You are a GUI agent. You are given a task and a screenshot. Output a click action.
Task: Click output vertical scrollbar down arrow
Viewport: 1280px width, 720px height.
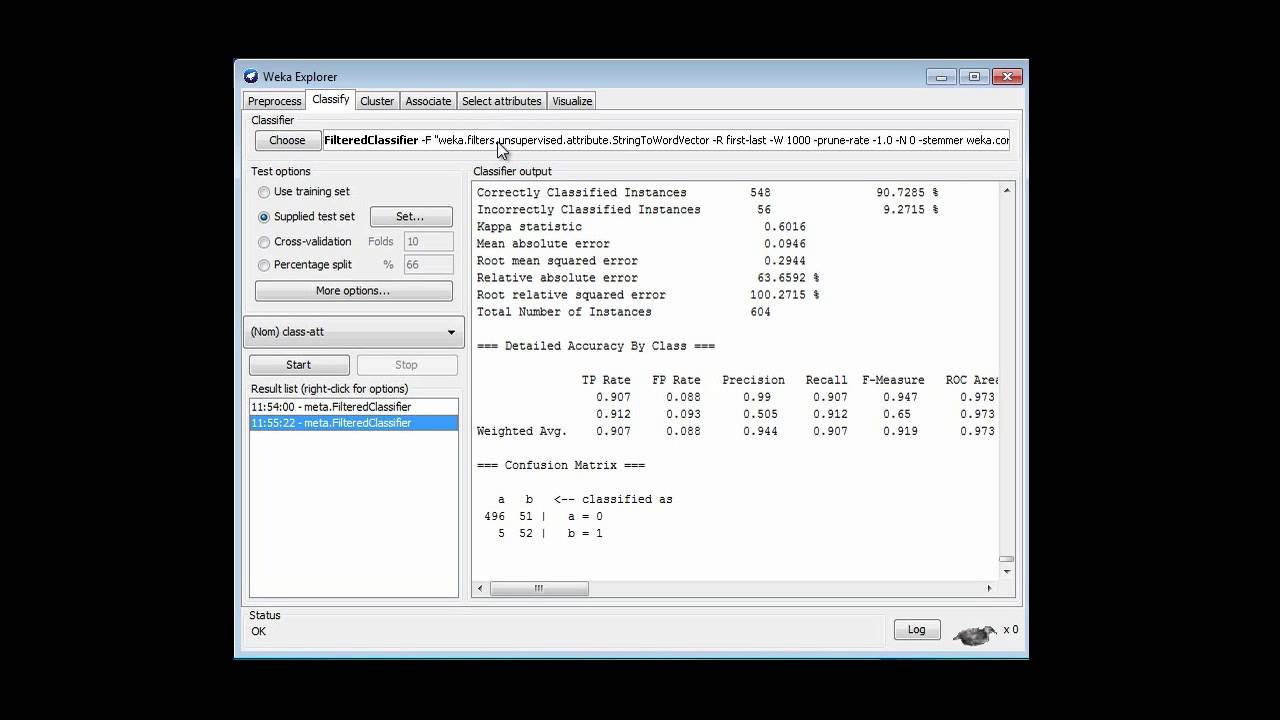point(1006,571)
